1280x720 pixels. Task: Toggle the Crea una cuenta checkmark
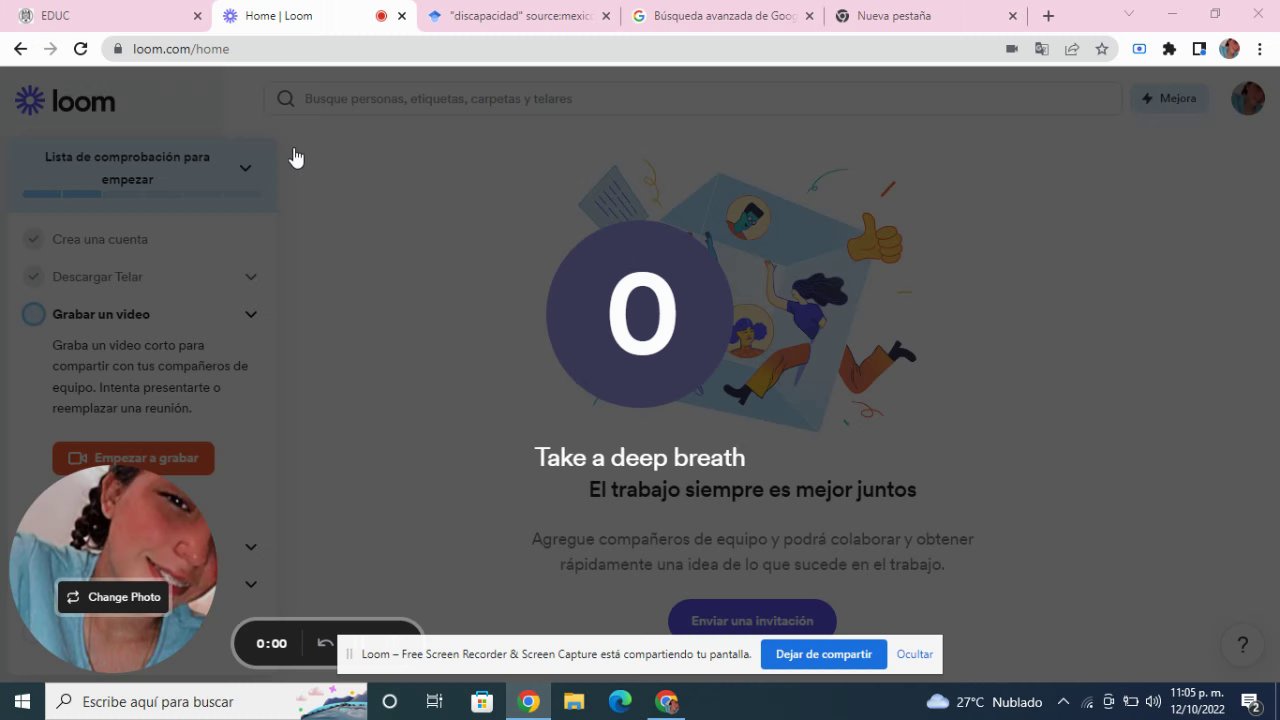[34, 239]
